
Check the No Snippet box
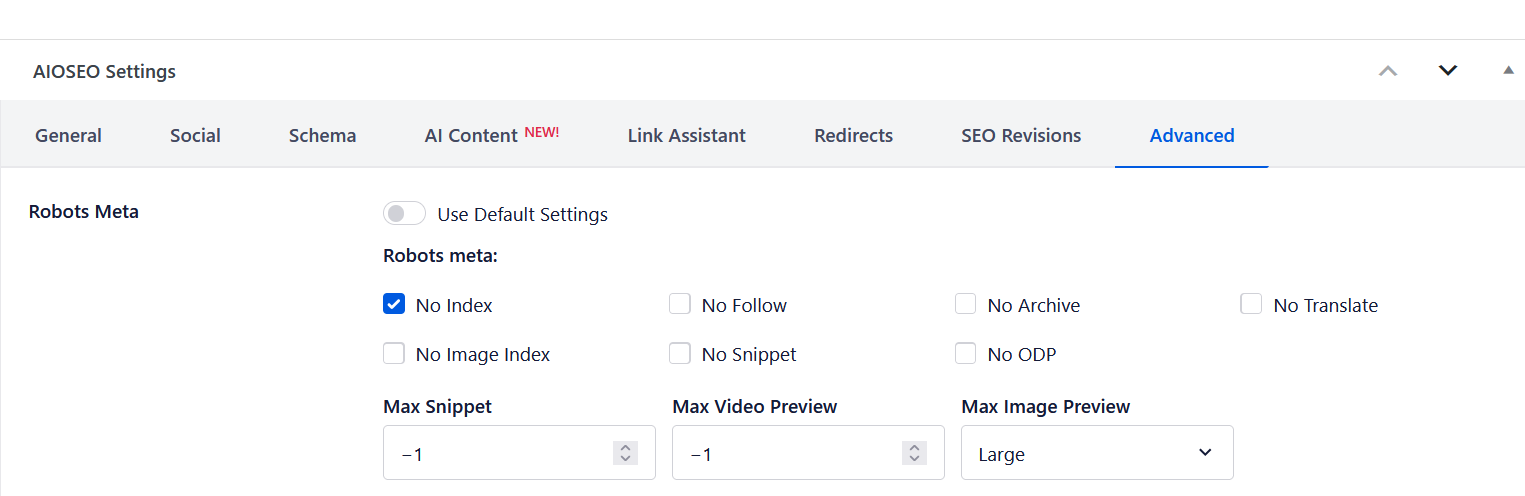pos(680,353)
